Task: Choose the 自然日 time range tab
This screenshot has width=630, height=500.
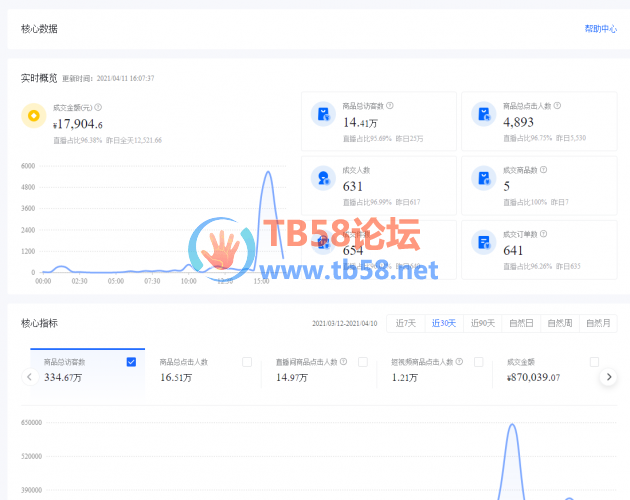Action: [521, 323]
